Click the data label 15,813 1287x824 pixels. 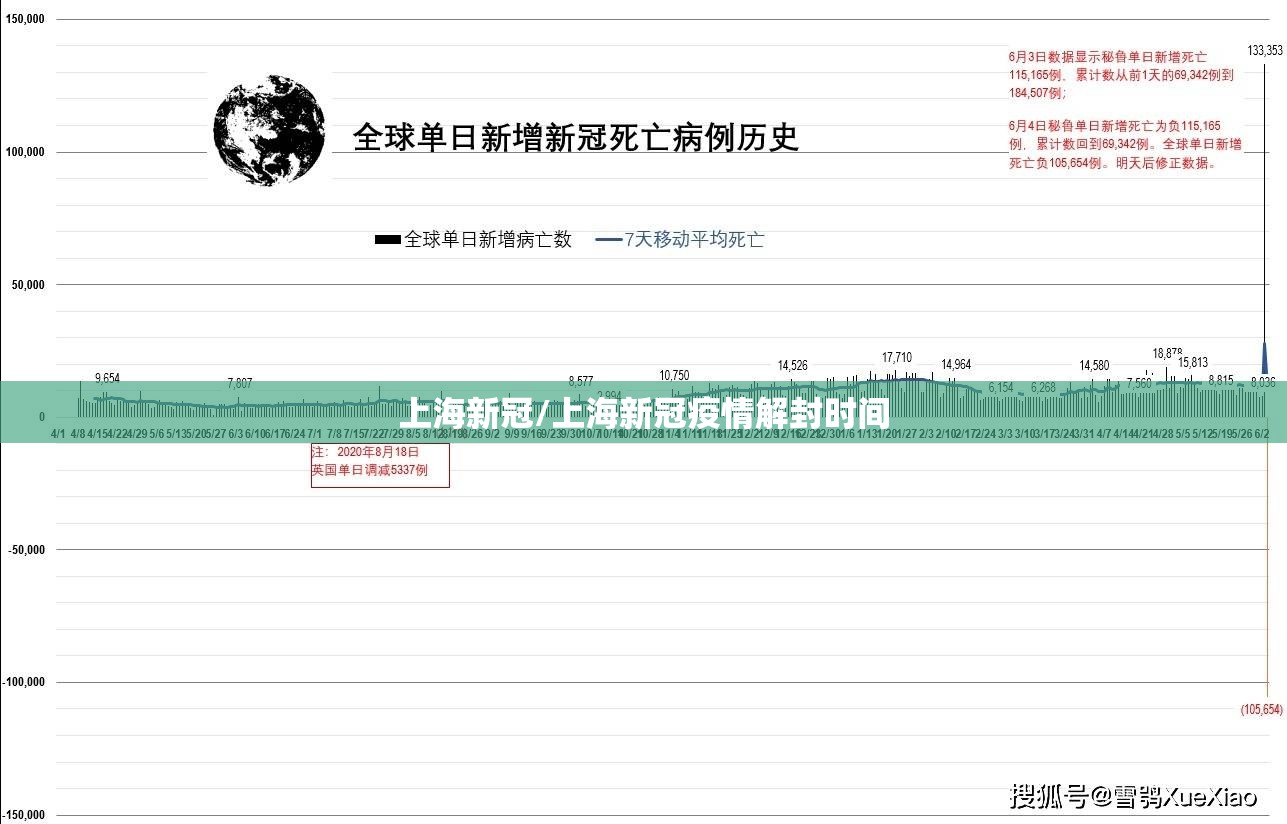1193,363
